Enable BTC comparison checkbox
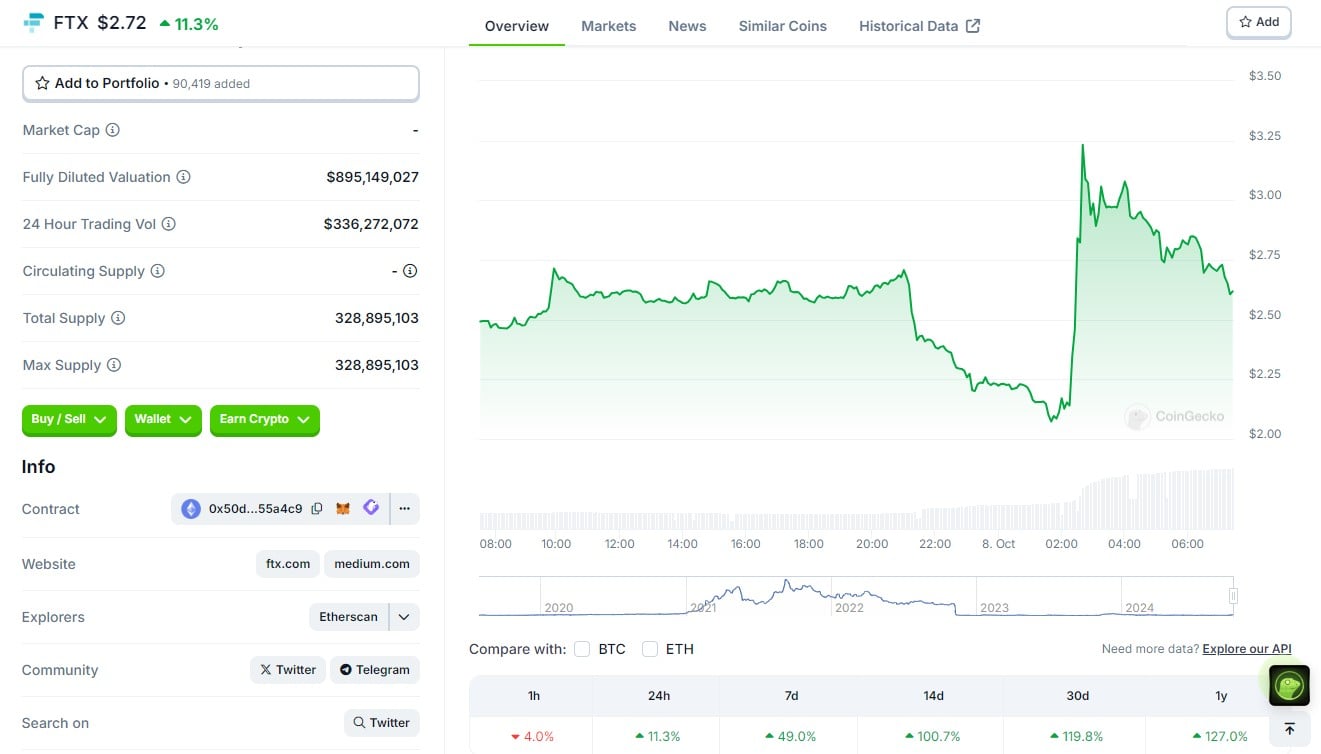The image size is (1321, 754). pos(582,649)
